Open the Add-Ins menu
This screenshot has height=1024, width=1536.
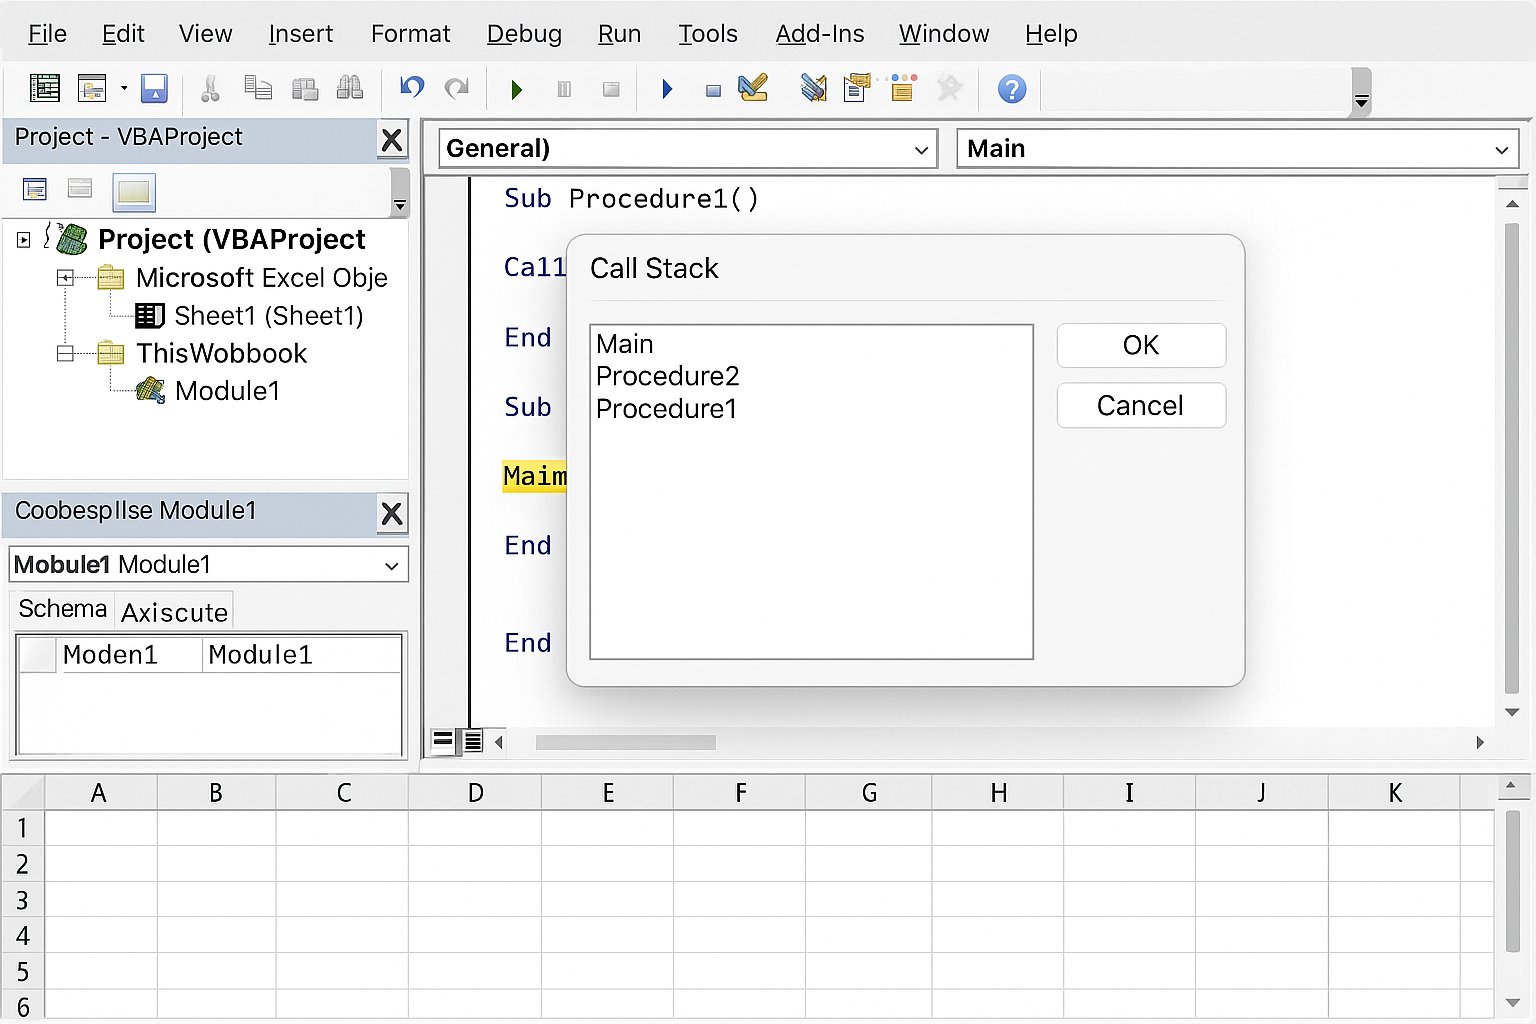819,34
